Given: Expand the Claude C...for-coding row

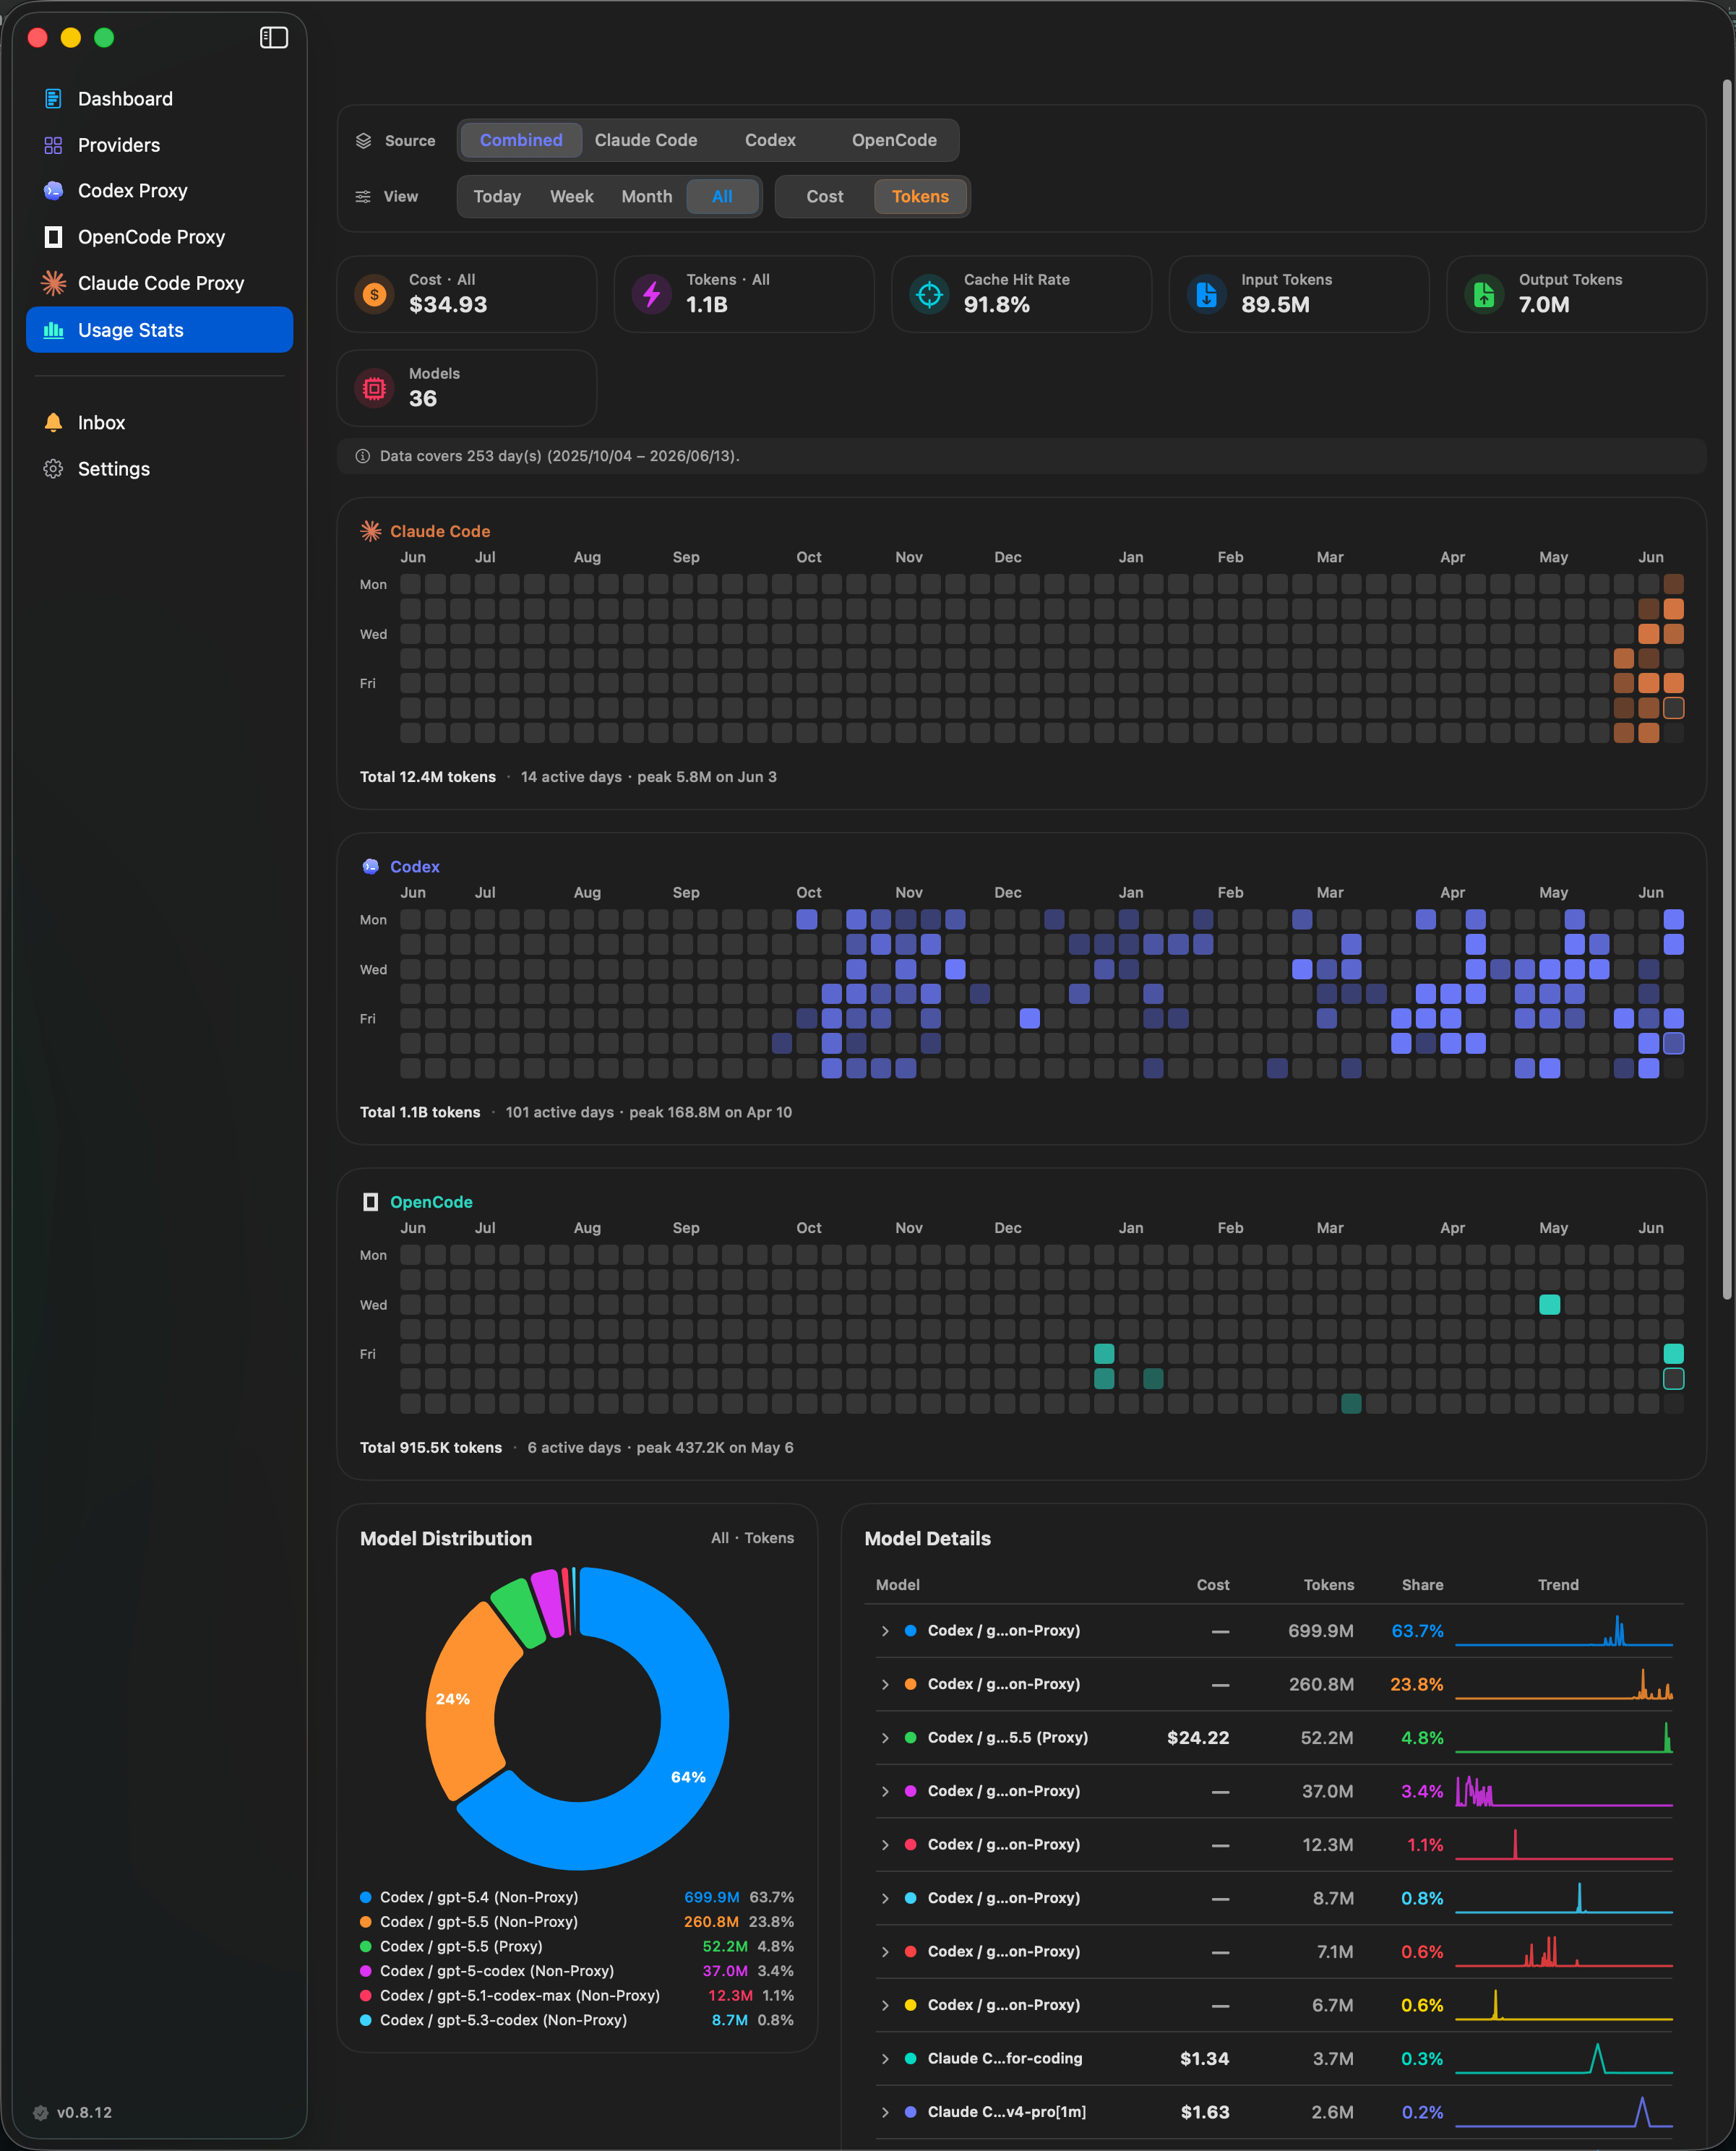Looking at the screenshot, I should tap(885, 2059).
